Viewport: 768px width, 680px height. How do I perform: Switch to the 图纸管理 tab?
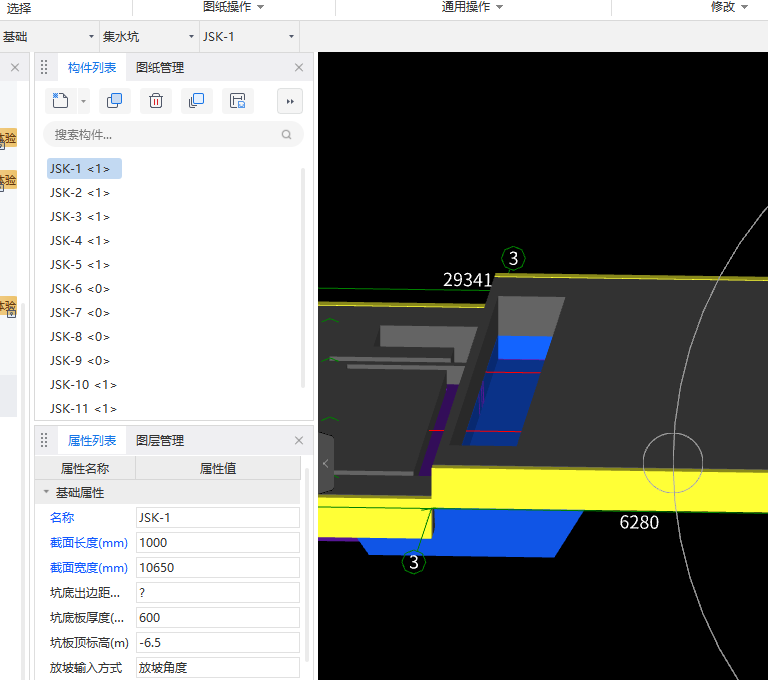[160, 68]
